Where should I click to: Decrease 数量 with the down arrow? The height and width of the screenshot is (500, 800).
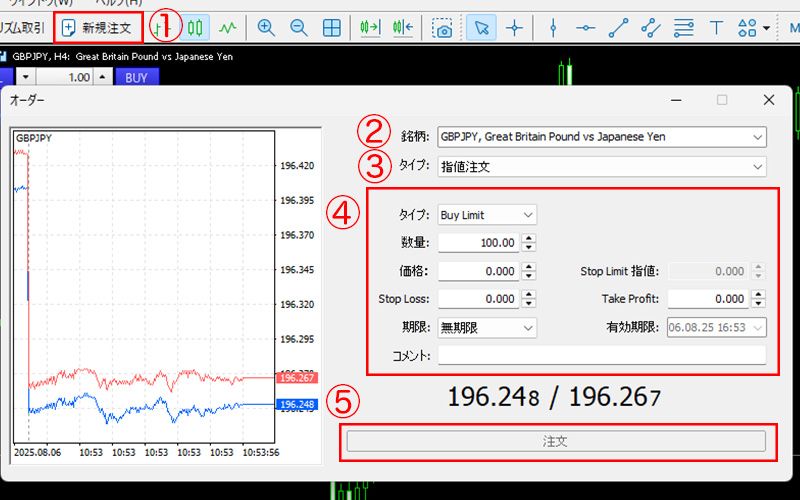point(529,247)
